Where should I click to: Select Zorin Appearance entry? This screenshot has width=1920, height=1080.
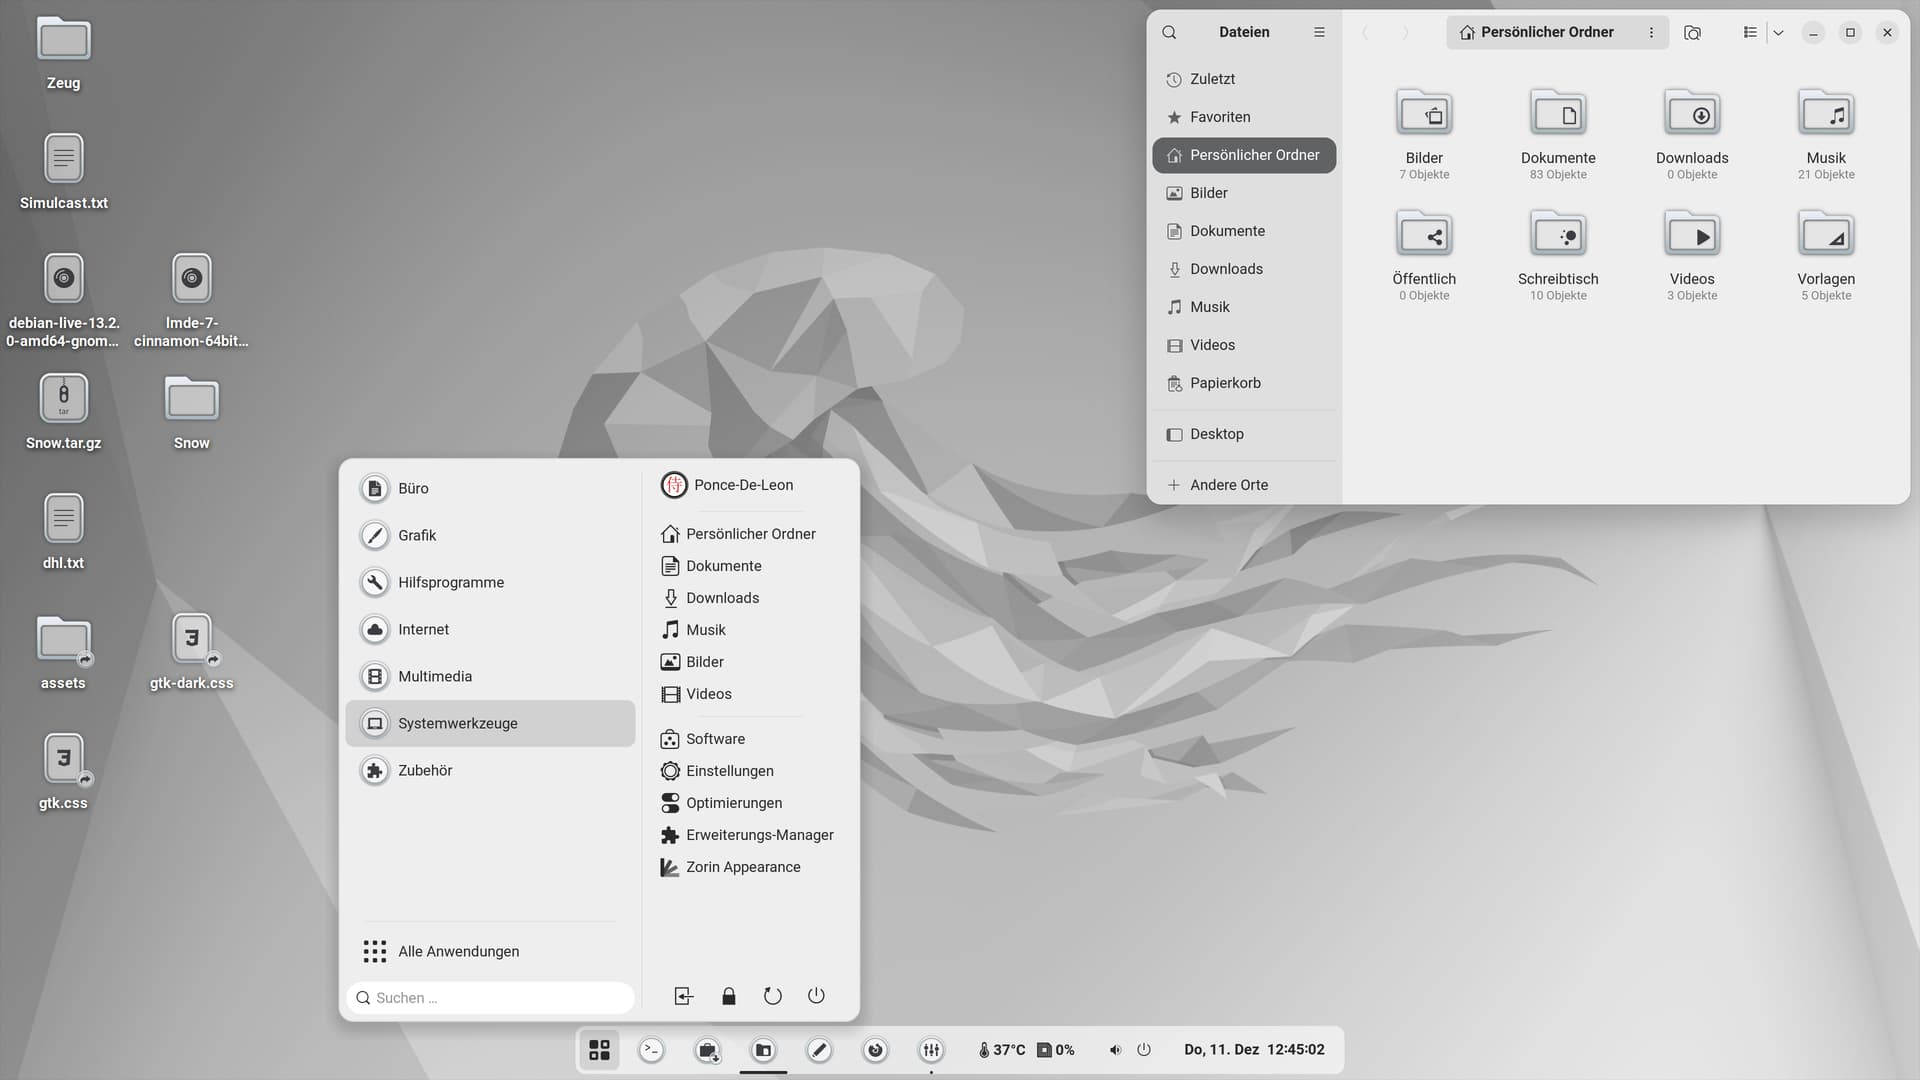click(742, 867)
